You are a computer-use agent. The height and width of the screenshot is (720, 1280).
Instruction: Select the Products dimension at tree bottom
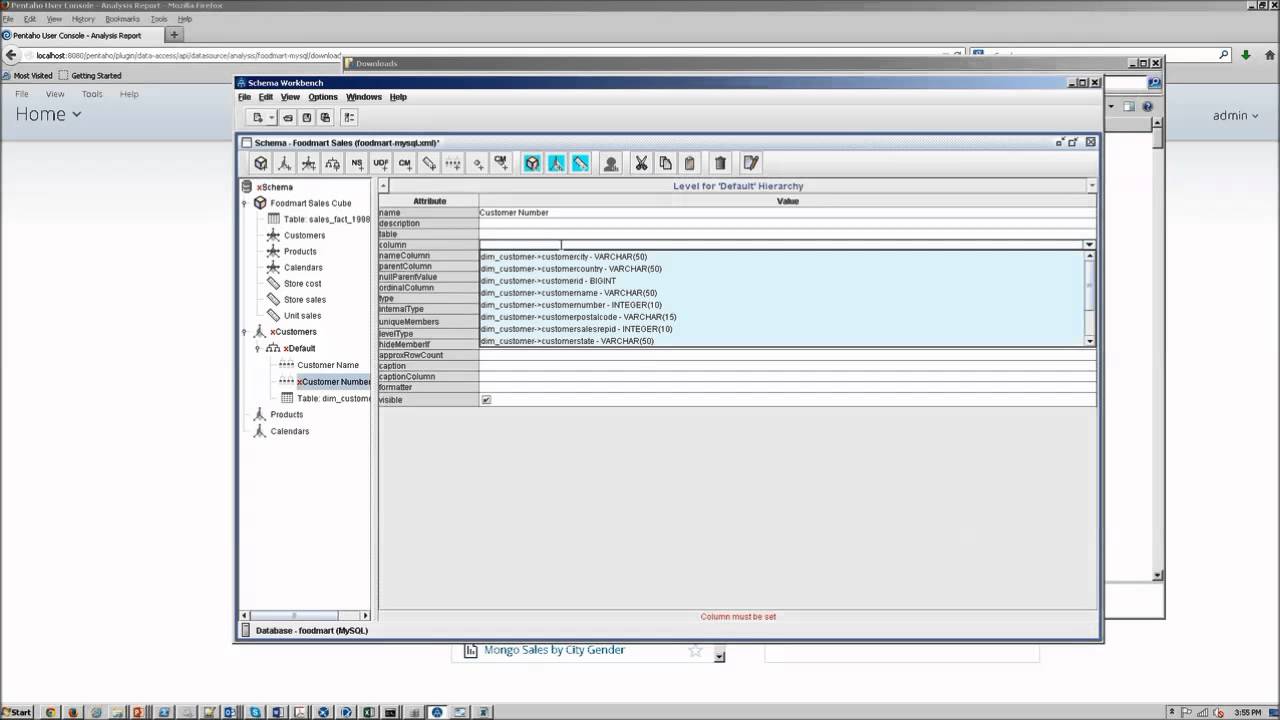pos(286,414)
